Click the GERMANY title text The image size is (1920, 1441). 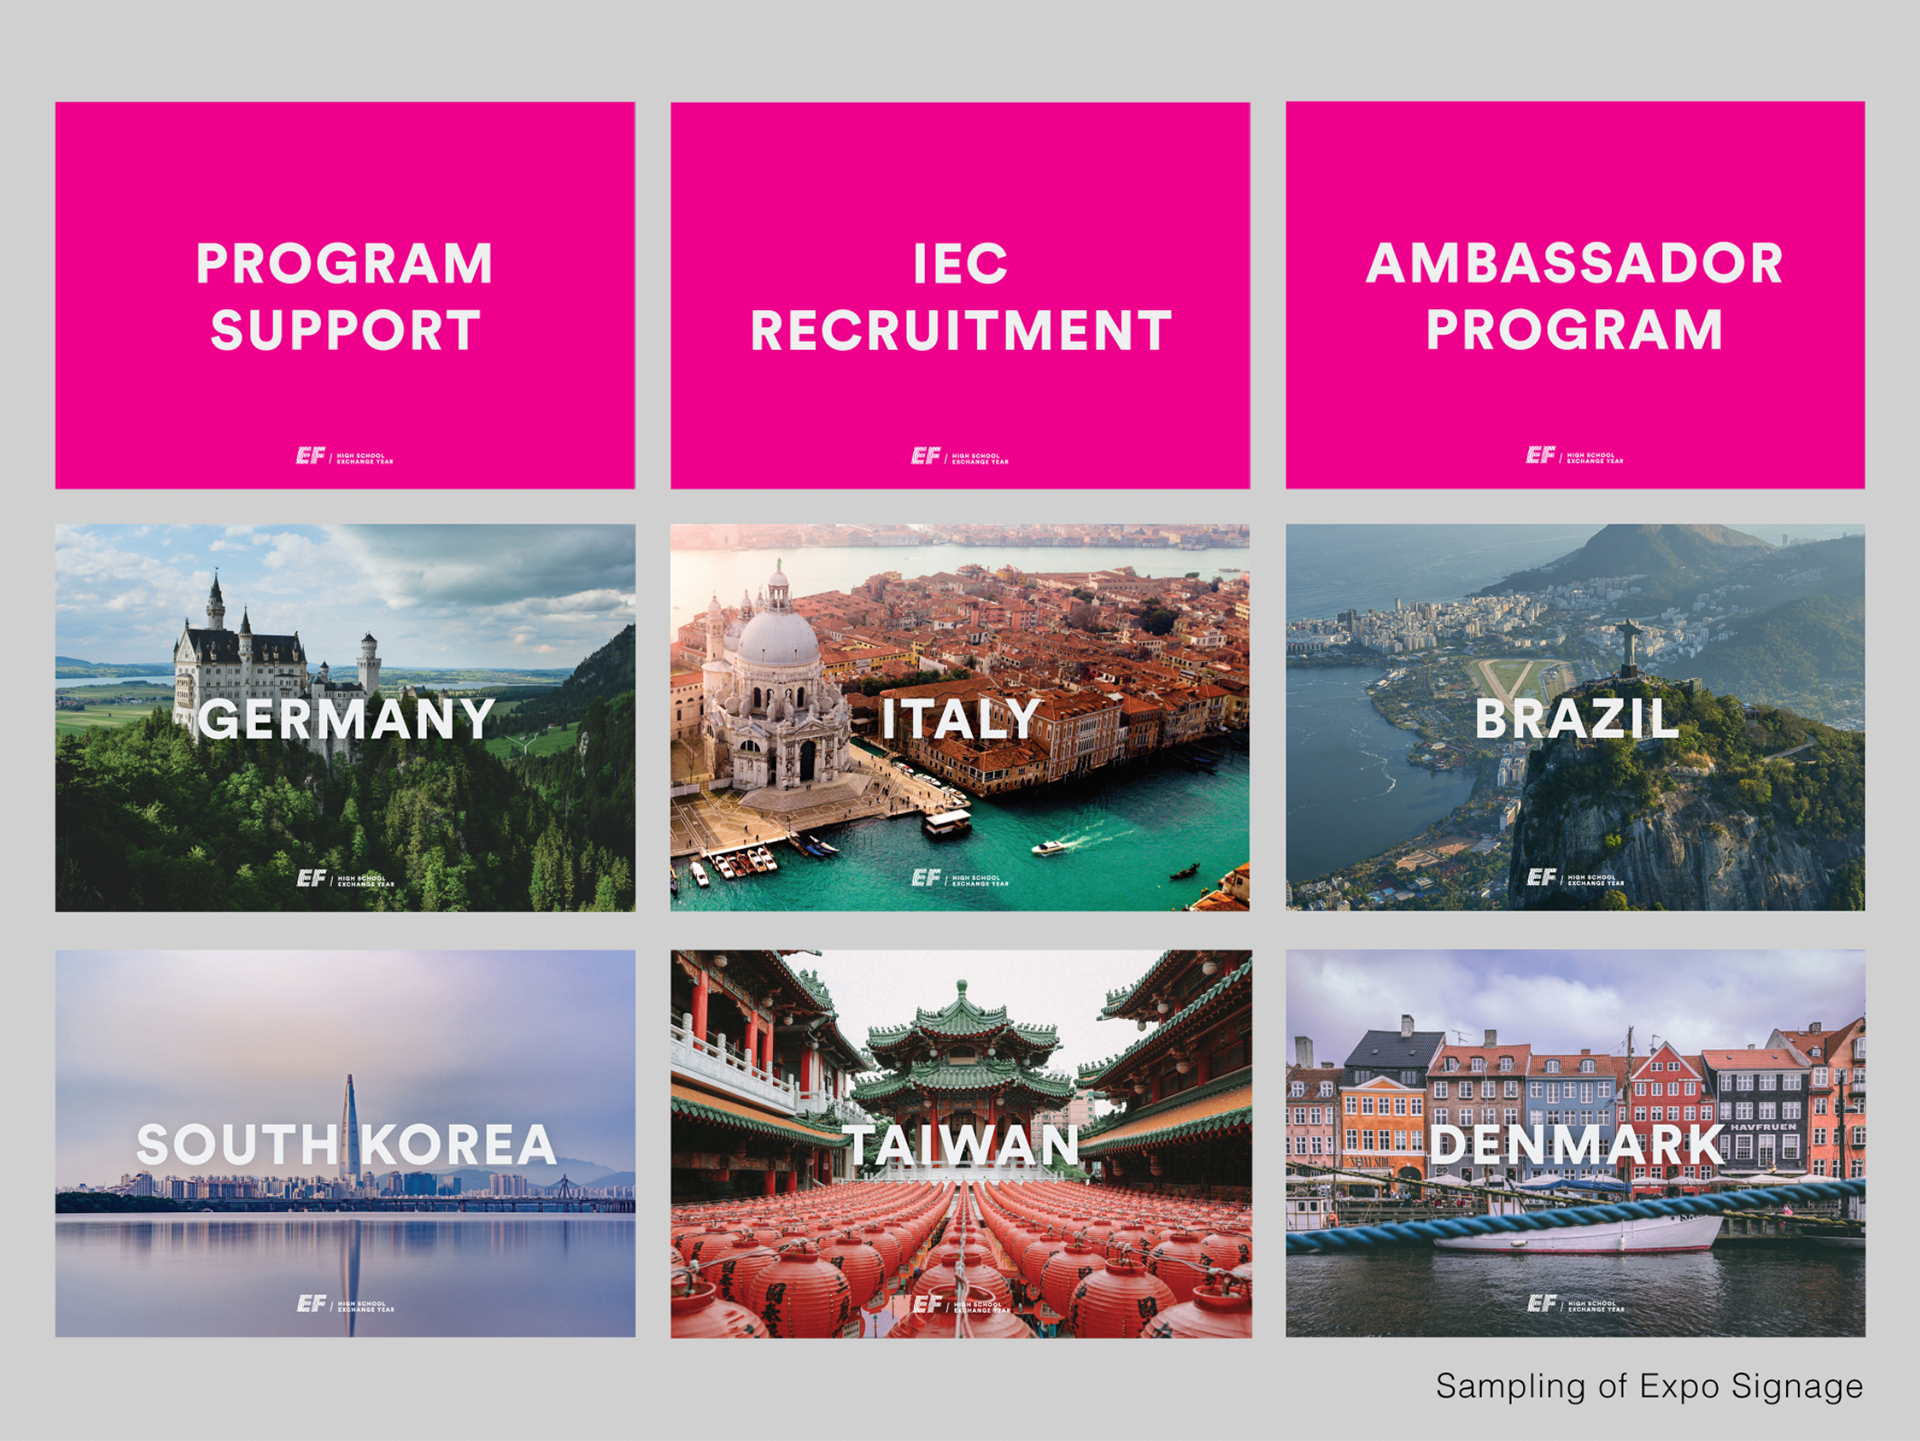[x=346, y=719]
